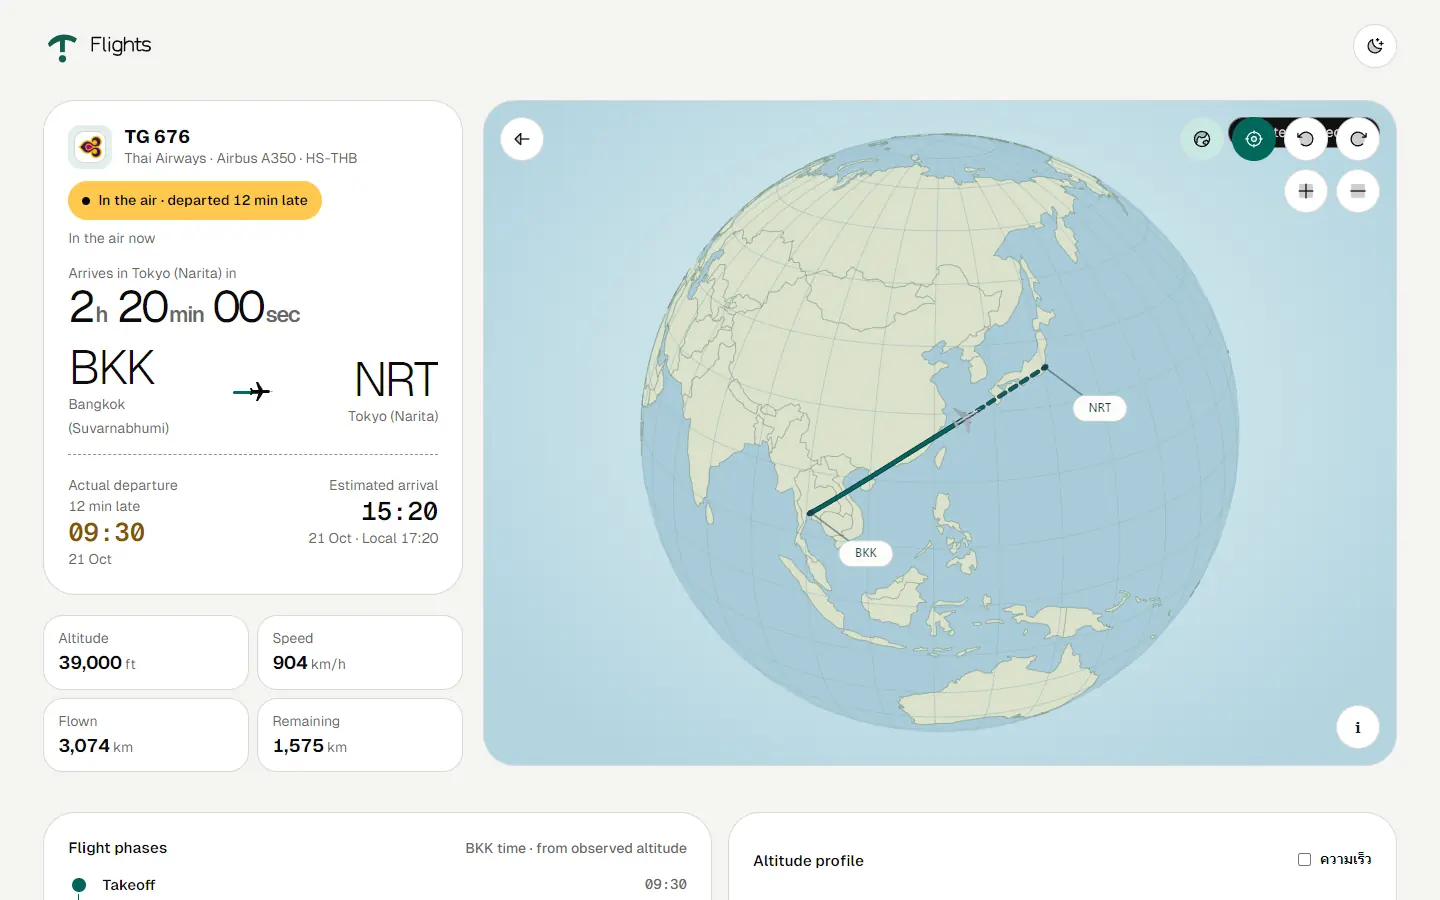Enable the ความเร็ว checkbox in Altitude profile
1440x900 pixels.
point(1304,859)
